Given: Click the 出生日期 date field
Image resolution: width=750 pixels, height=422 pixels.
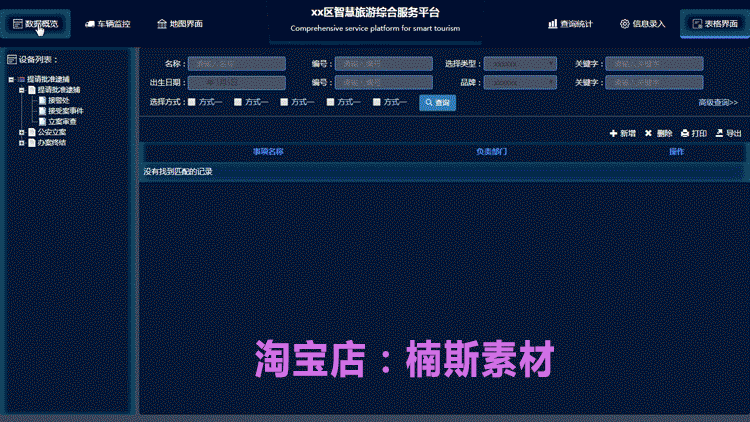Looking at the screenshot, I should tap(237, 83).
